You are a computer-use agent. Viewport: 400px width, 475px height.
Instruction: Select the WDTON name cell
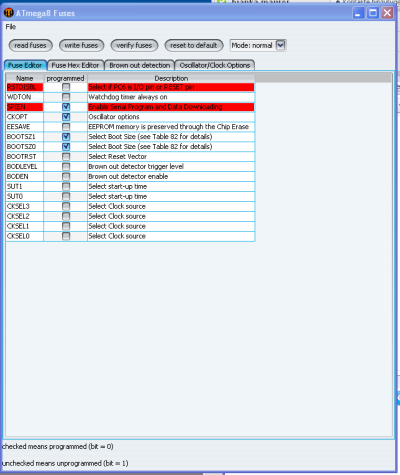point(25,97)
